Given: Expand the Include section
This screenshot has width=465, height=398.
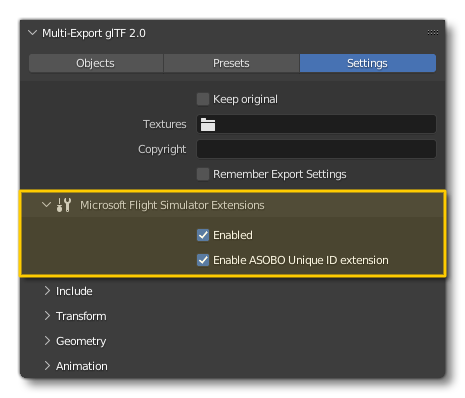Looking at the screenshot, I should [47, 291].
